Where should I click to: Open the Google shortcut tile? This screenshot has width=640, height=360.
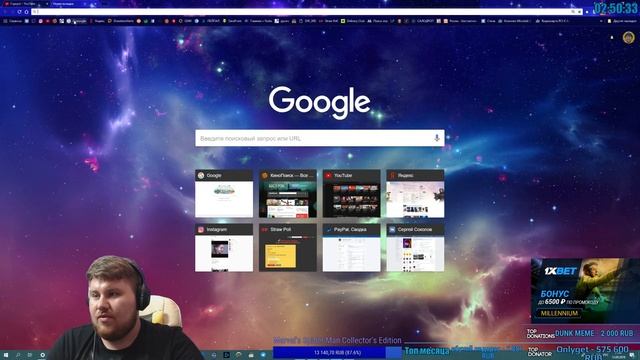[x=224, y=193]
